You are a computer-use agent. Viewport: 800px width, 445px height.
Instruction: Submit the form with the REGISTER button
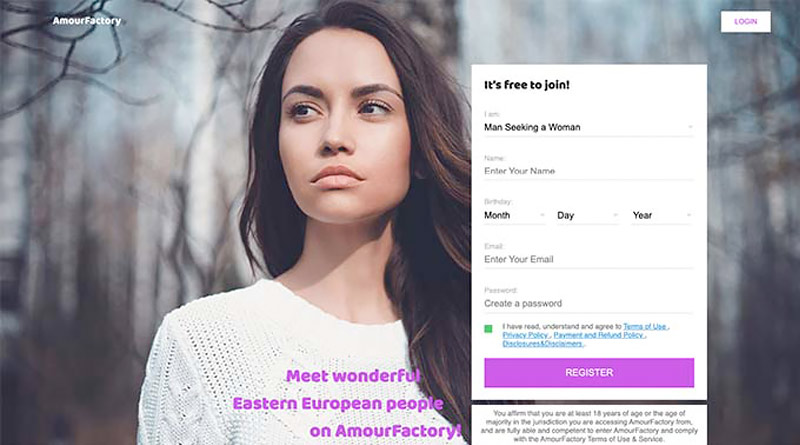(589, 373)
